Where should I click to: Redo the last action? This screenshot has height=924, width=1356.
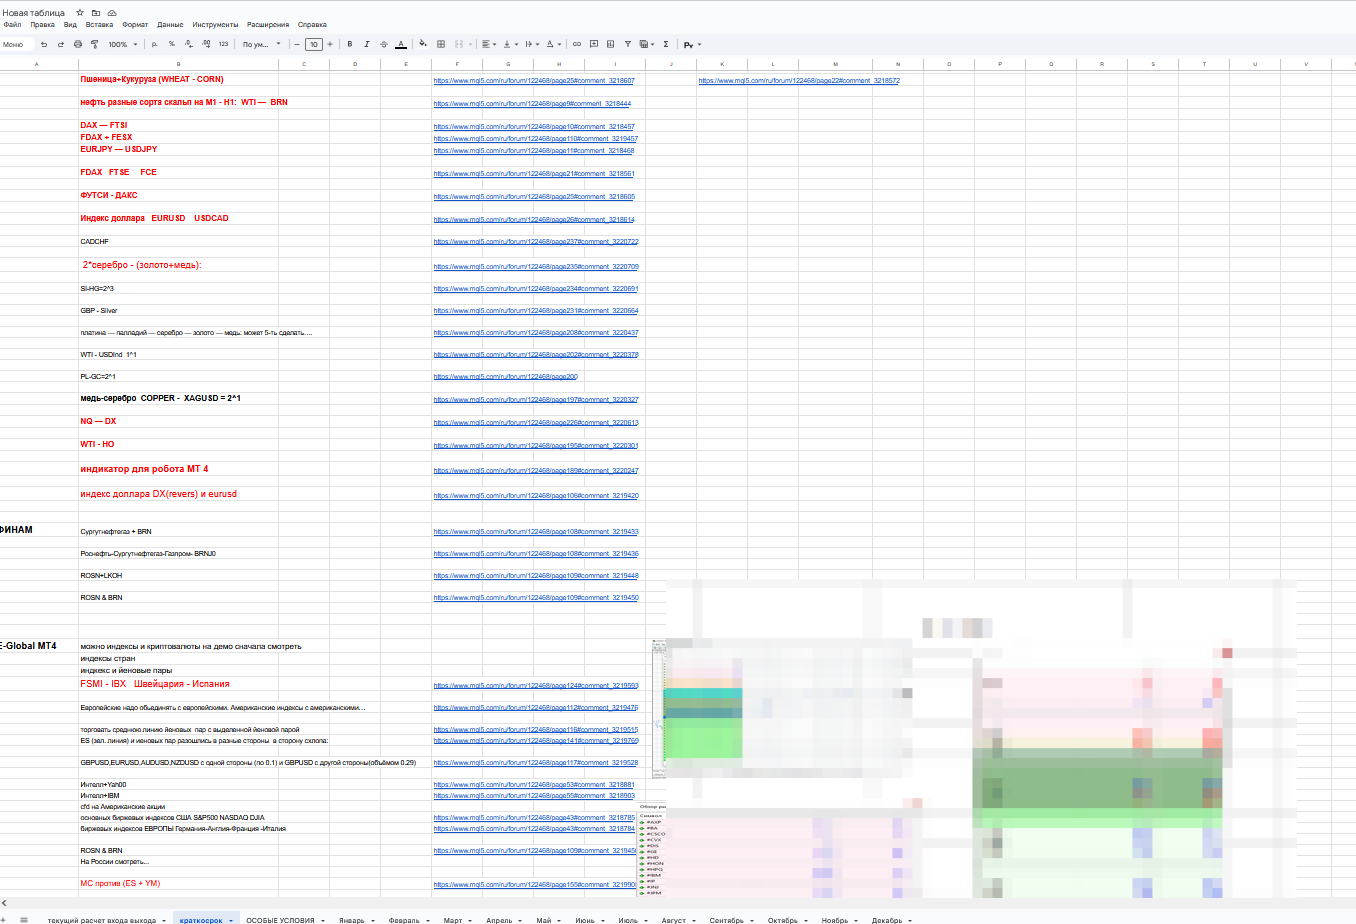point(61,44)
